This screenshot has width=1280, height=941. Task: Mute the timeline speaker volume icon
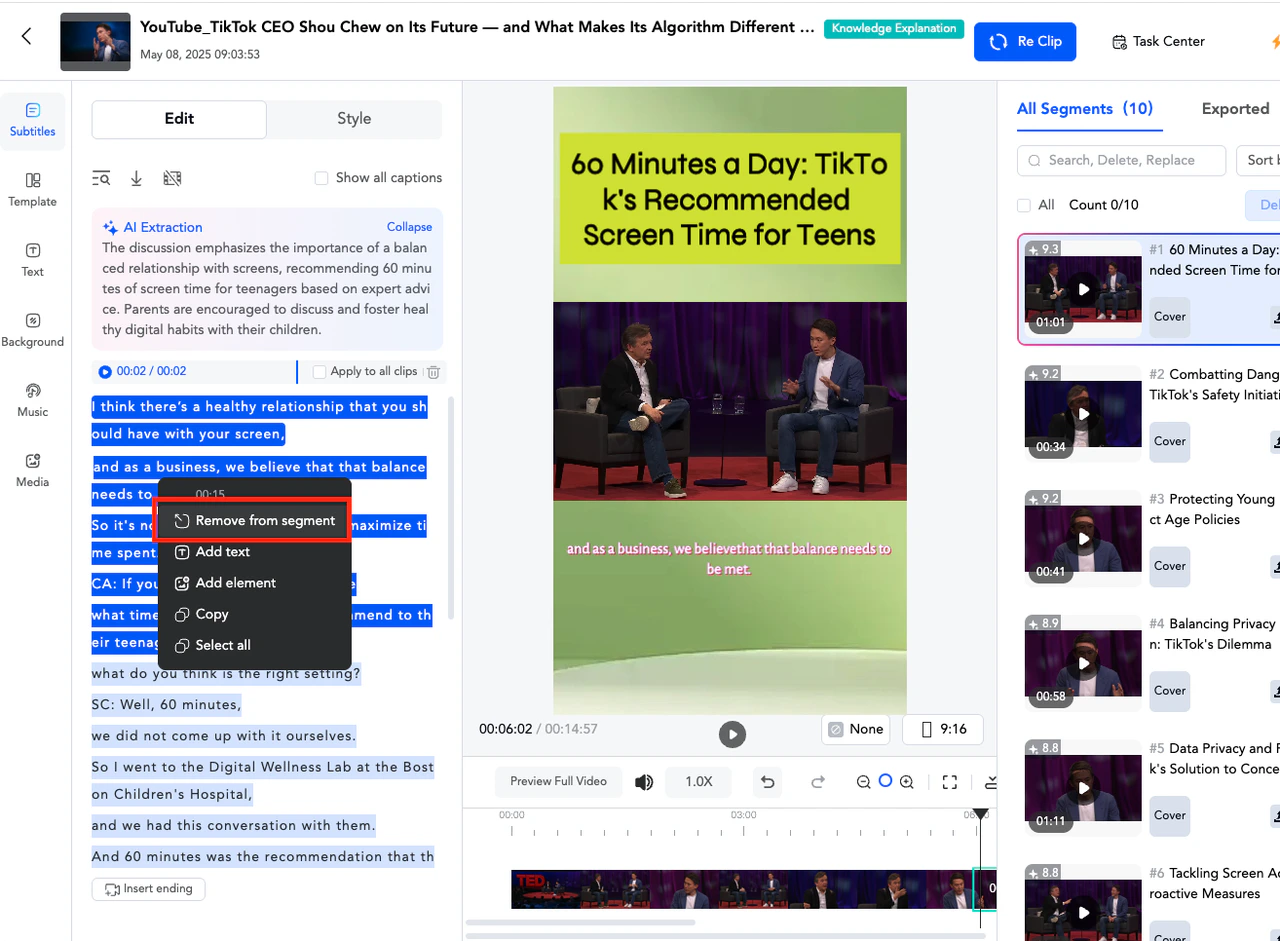point(645,782)
